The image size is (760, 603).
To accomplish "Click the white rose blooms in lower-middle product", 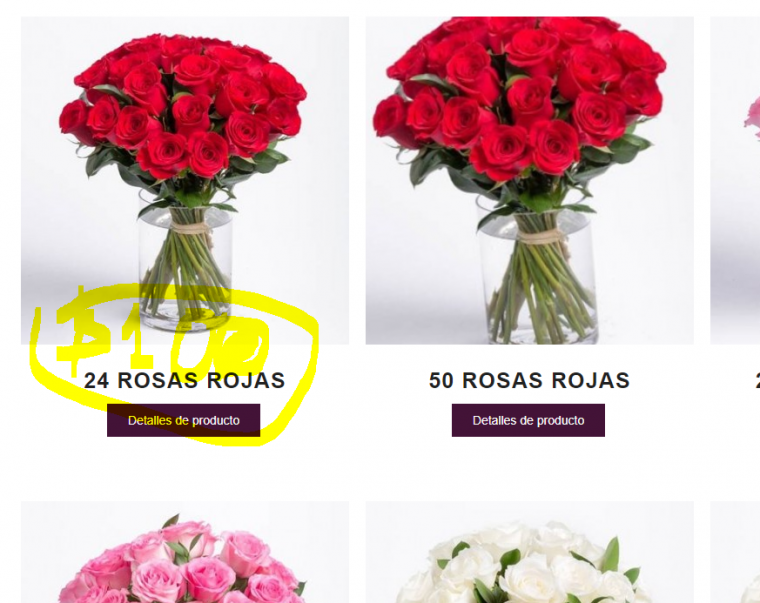I will 526,565.
